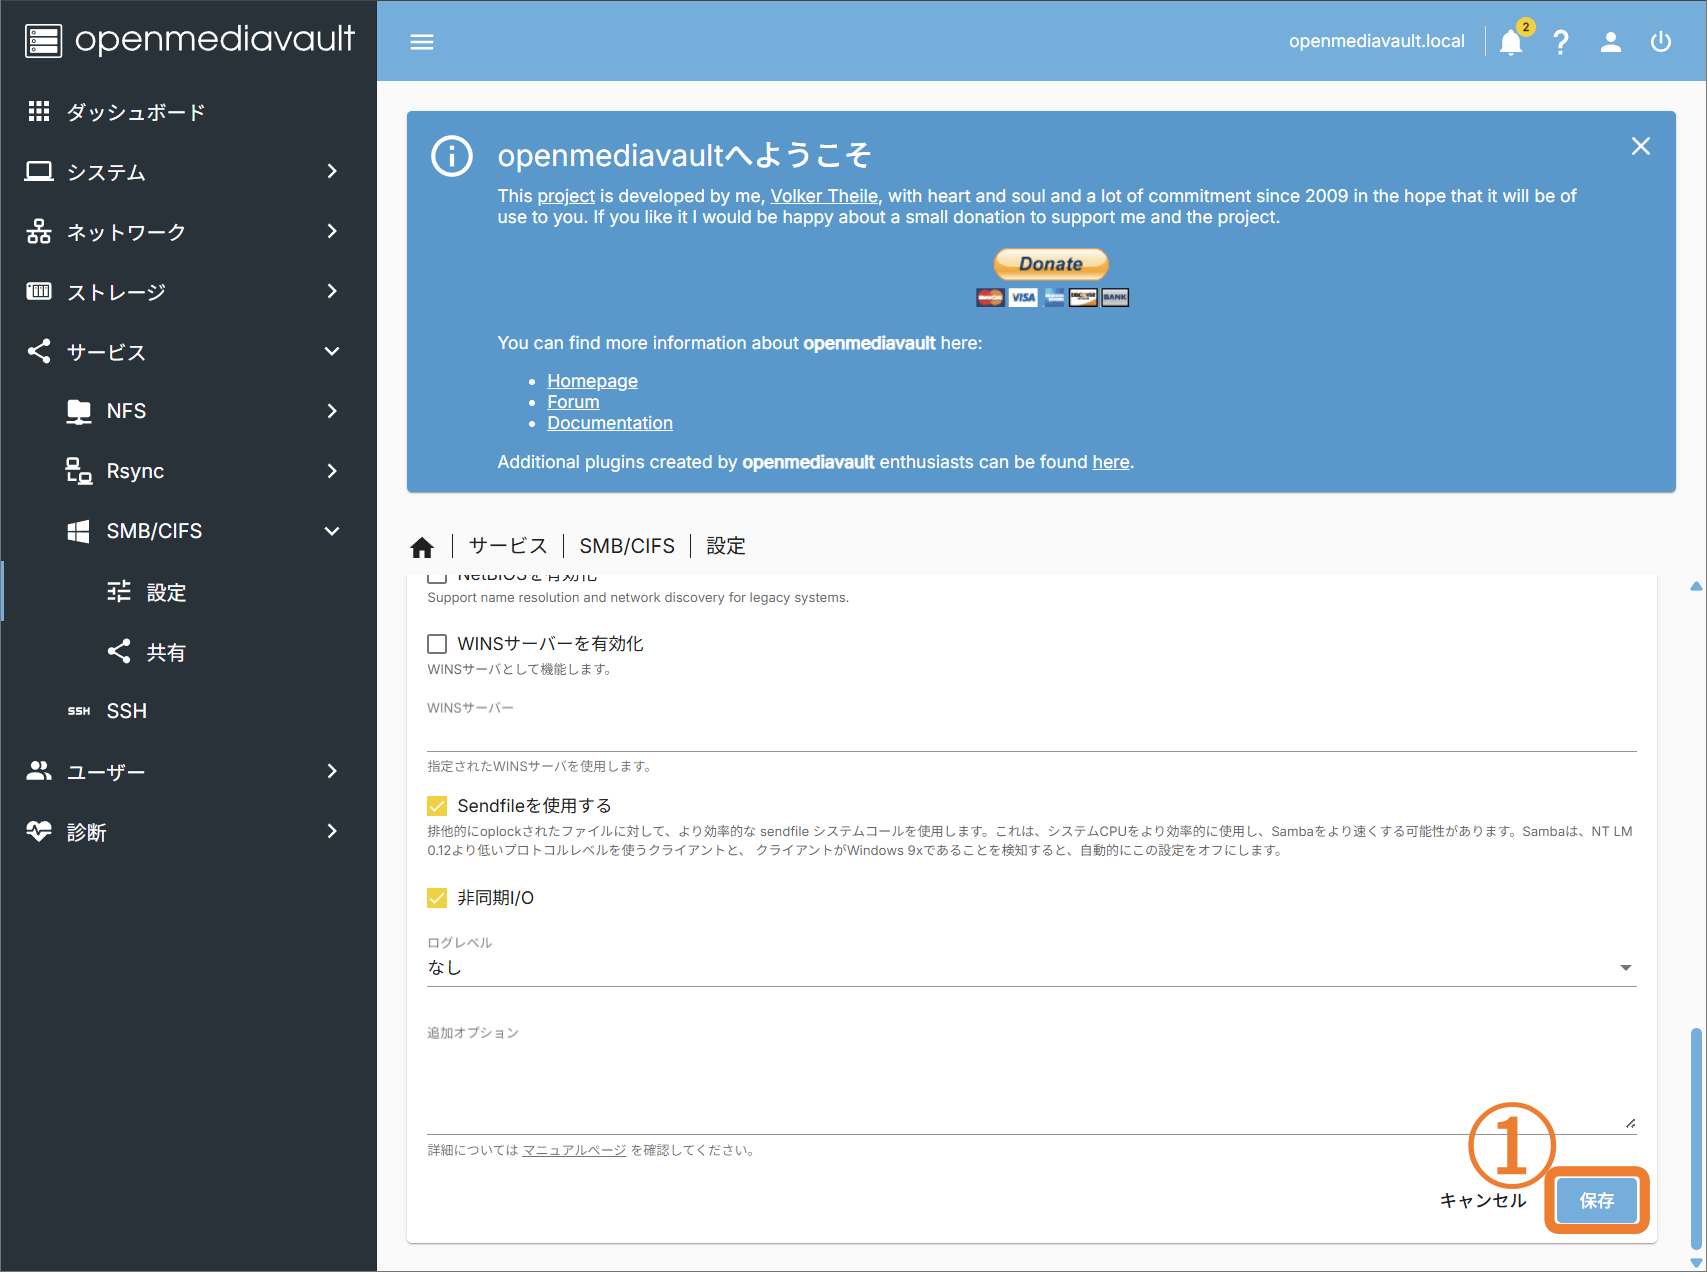The image size is (1707, 1272).
Task: Click the settings sliders icon
Action: 119,591
